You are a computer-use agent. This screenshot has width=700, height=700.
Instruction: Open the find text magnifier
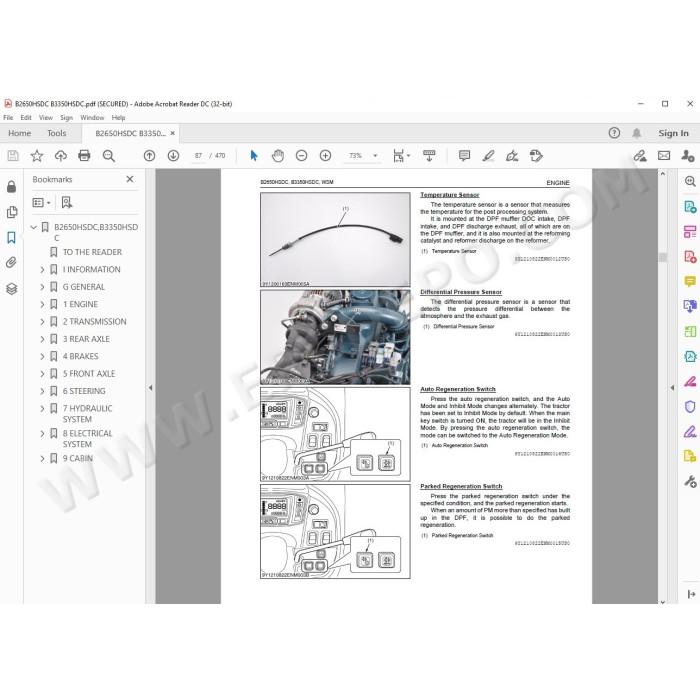click(x=108, y=155)
